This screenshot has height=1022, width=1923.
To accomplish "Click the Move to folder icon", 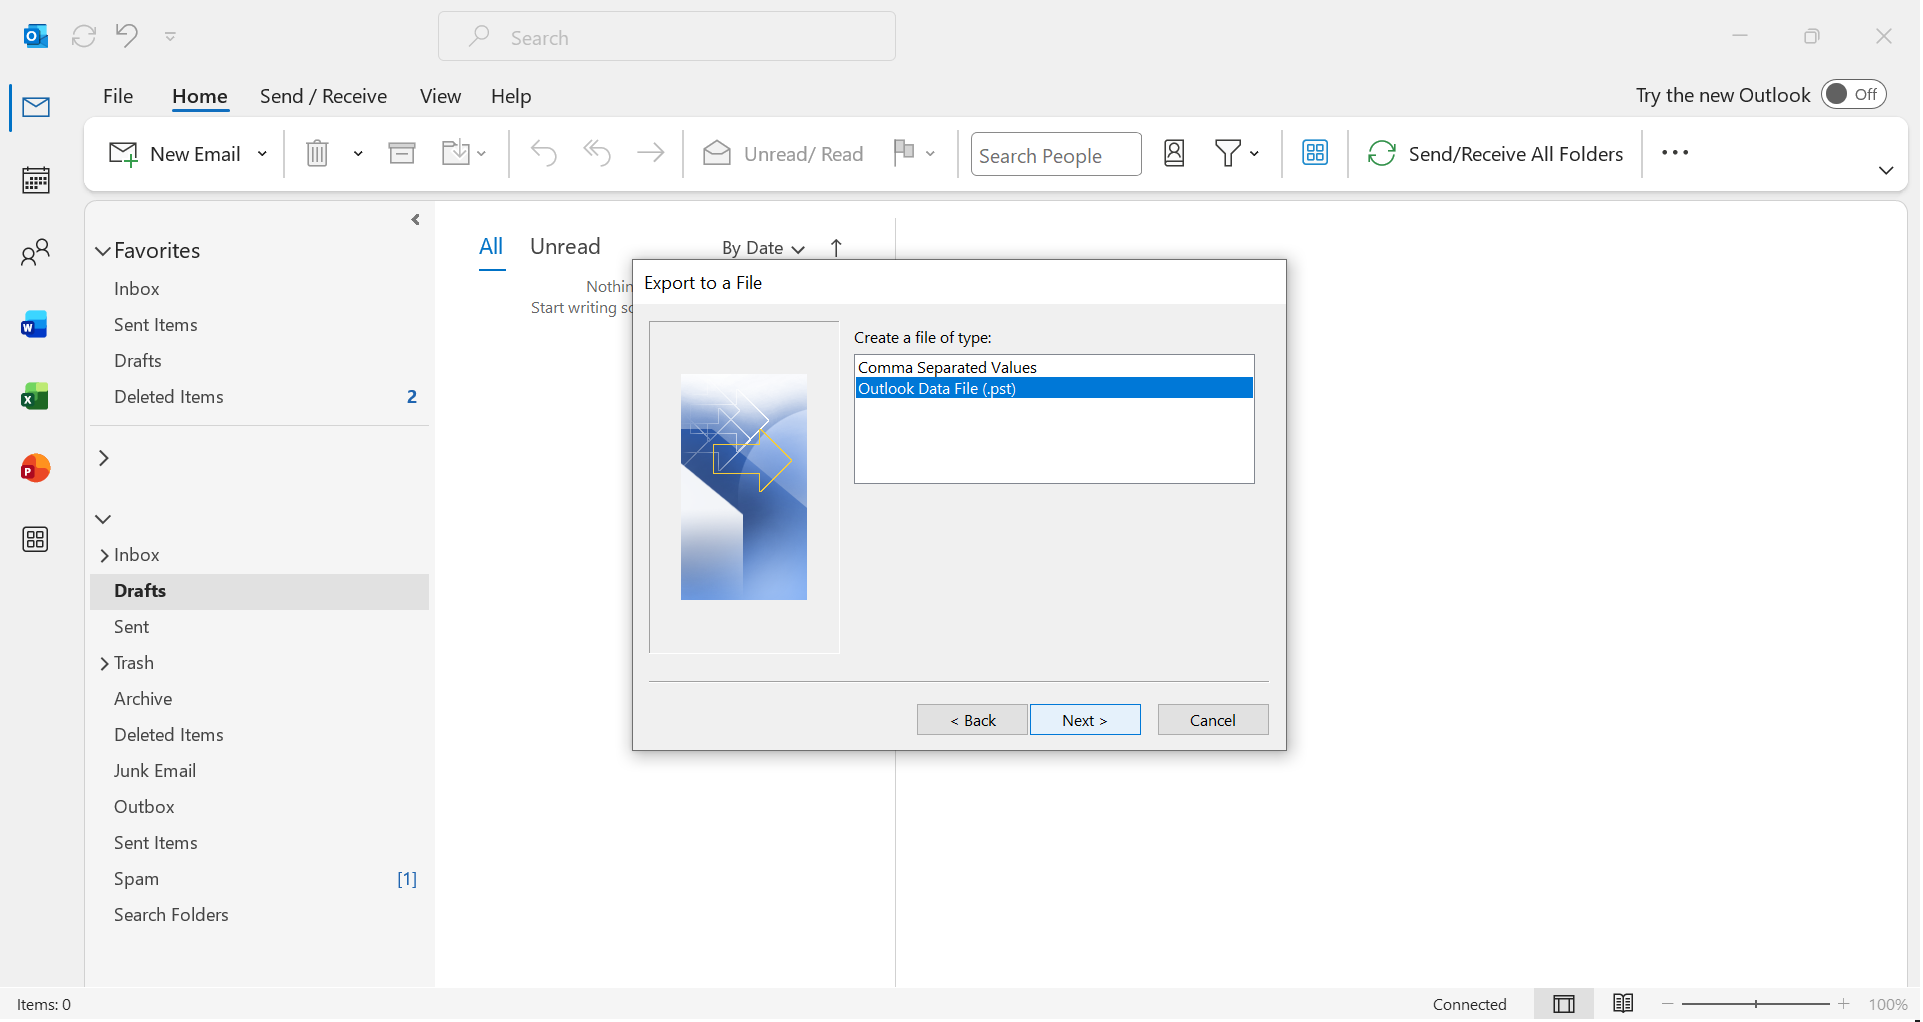I will [456, 153].
